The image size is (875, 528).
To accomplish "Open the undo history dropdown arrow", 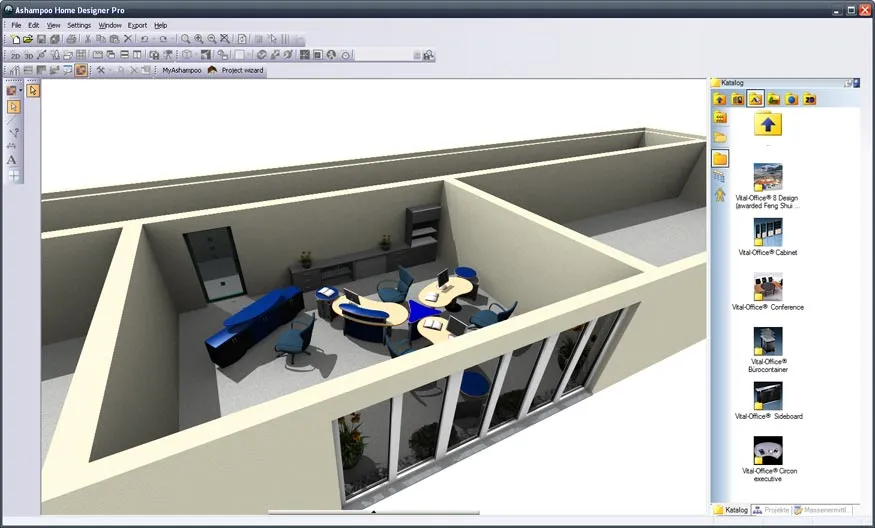I will [x=153, y=39].
